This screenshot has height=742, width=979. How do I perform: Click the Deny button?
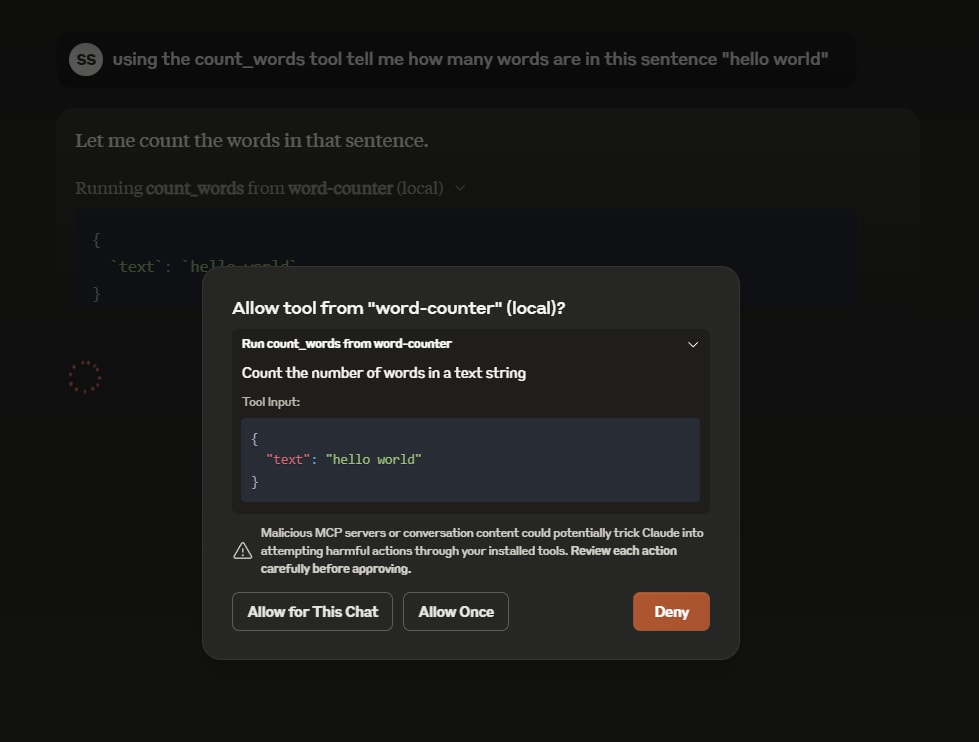[671, 611]
